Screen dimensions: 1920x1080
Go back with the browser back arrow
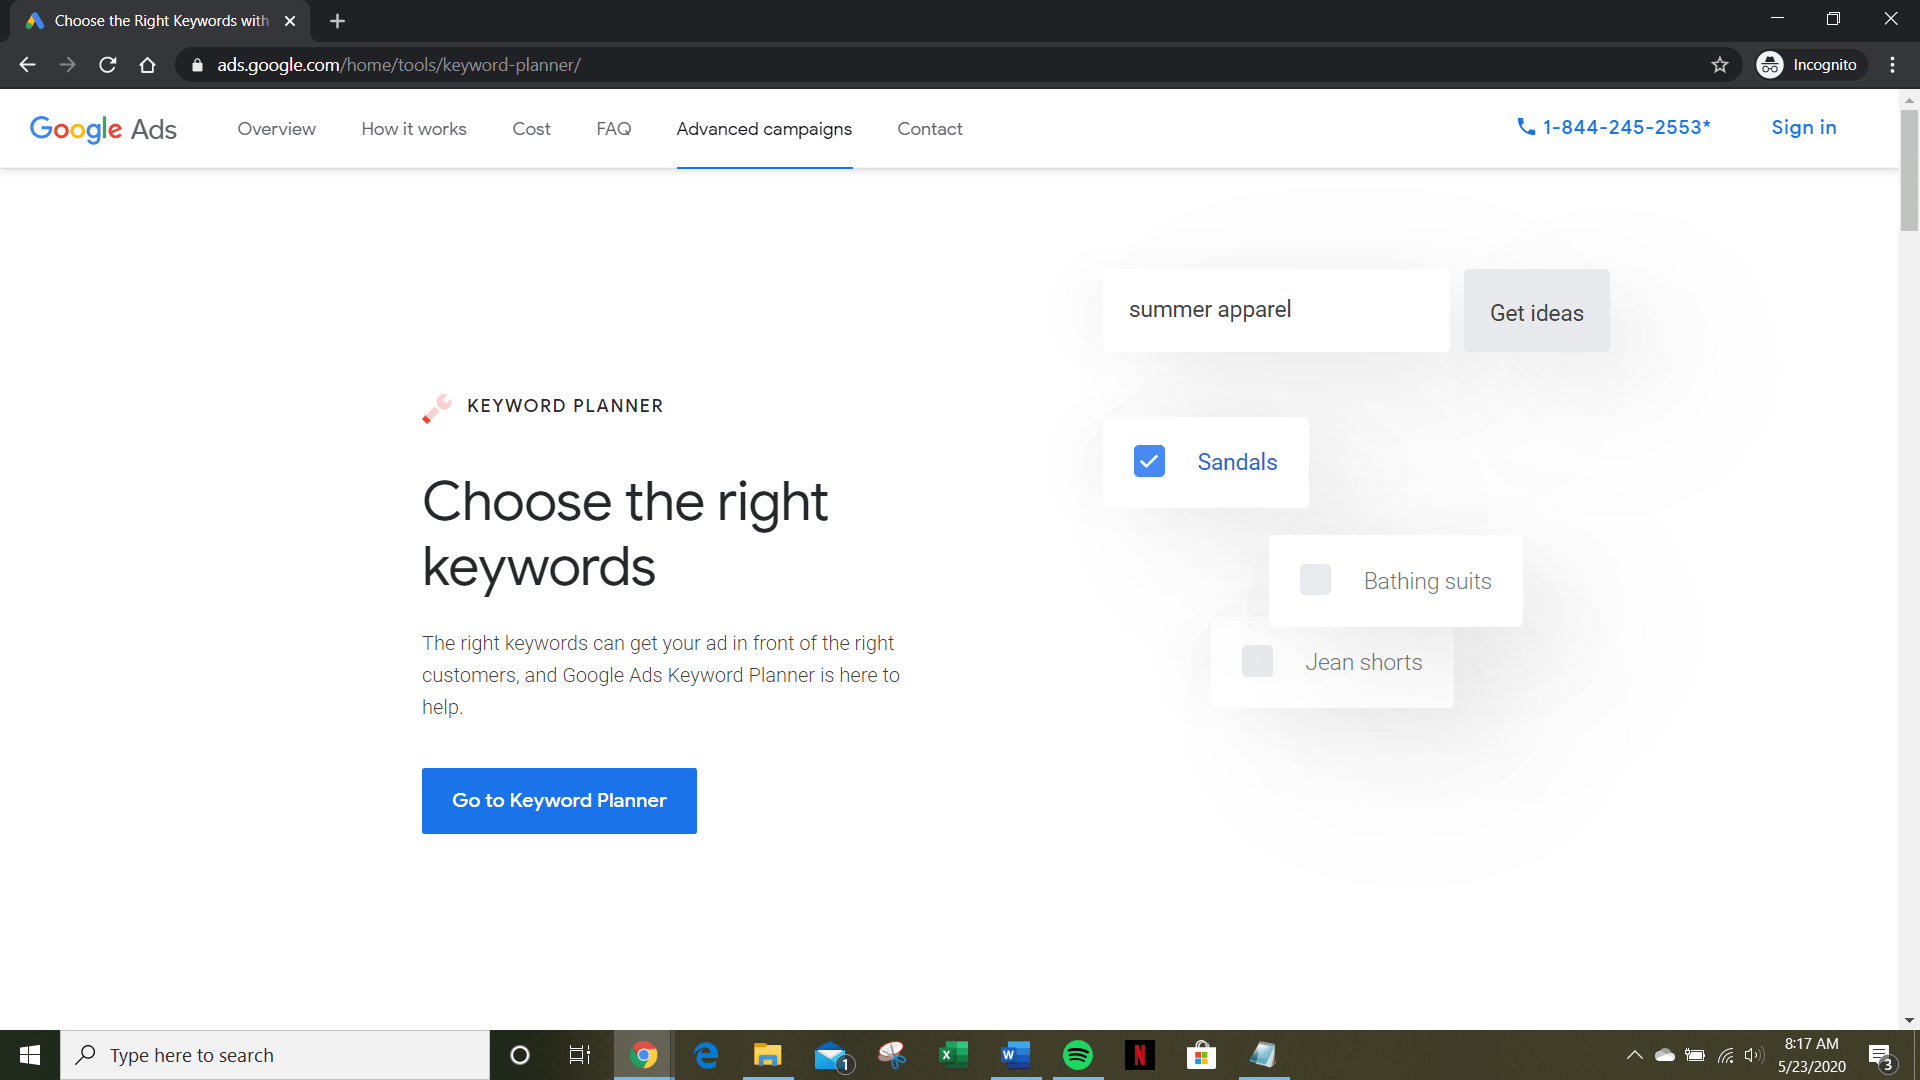pos(27,65)
